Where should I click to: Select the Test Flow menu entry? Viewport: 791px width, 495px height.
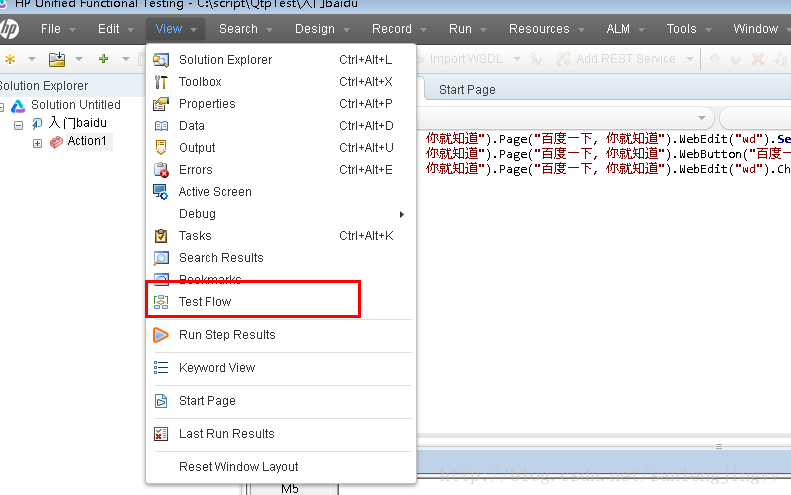click(x=280, y=302)
